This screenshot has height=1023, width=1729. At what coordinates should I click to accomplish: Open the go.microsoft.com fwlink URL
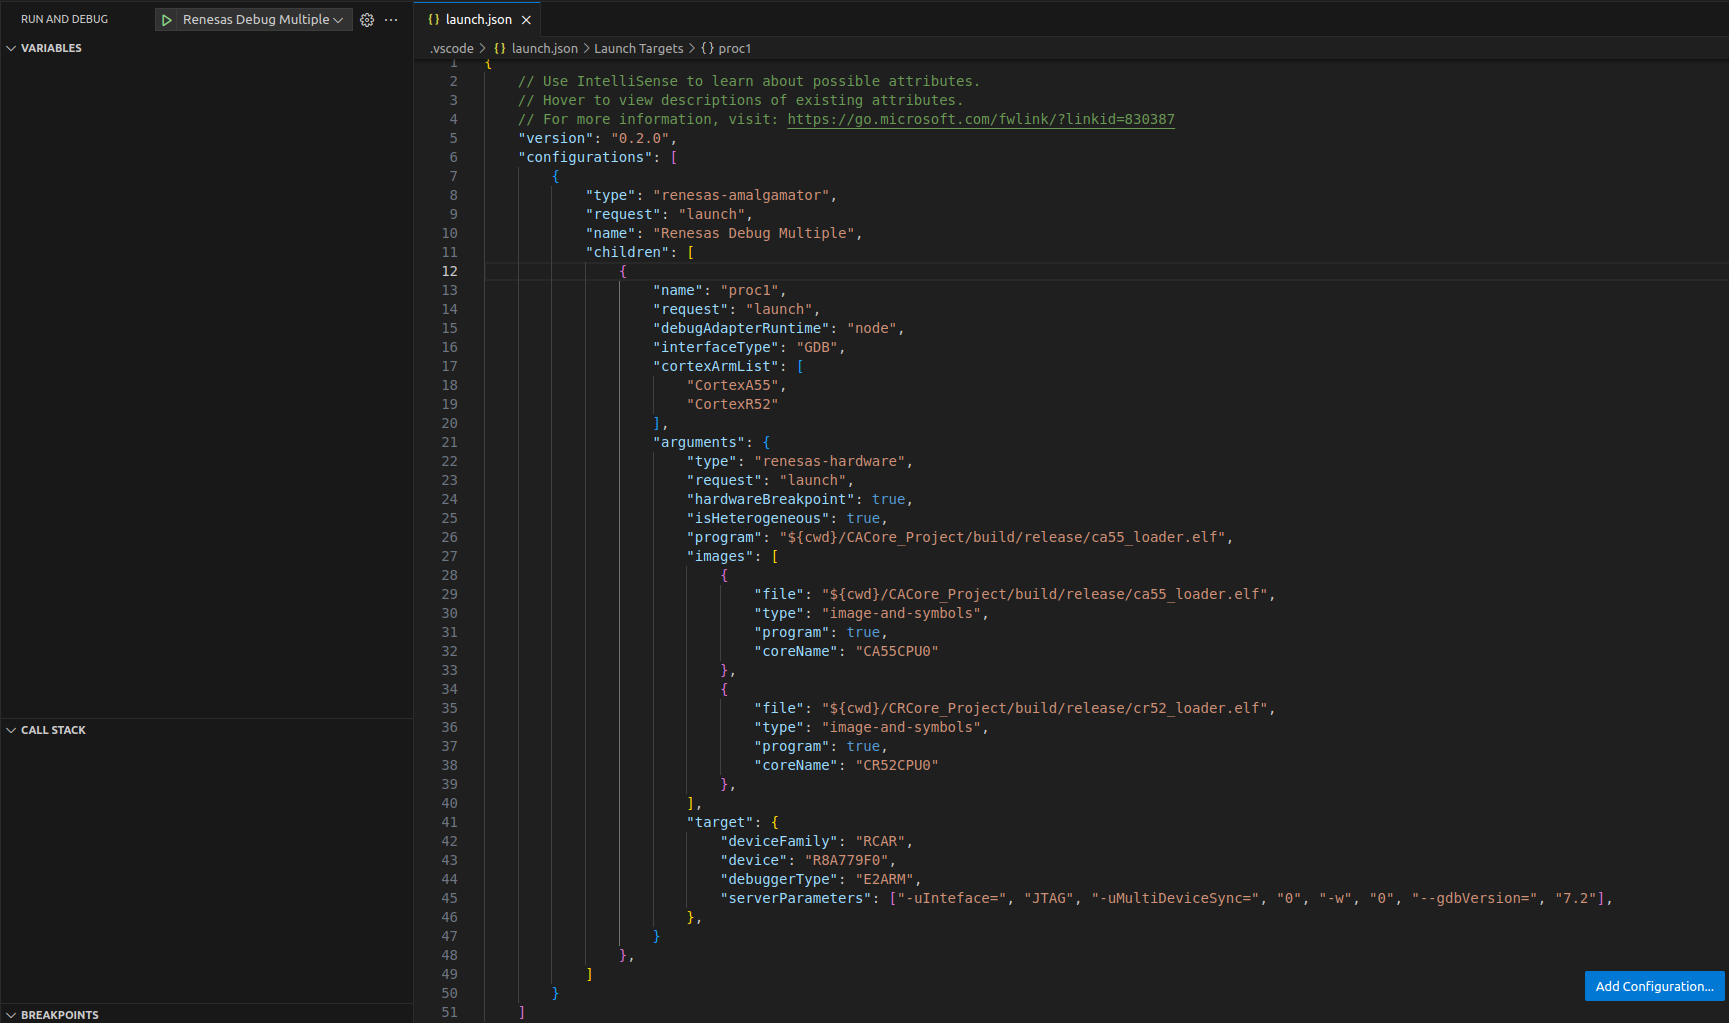point(980,119)
